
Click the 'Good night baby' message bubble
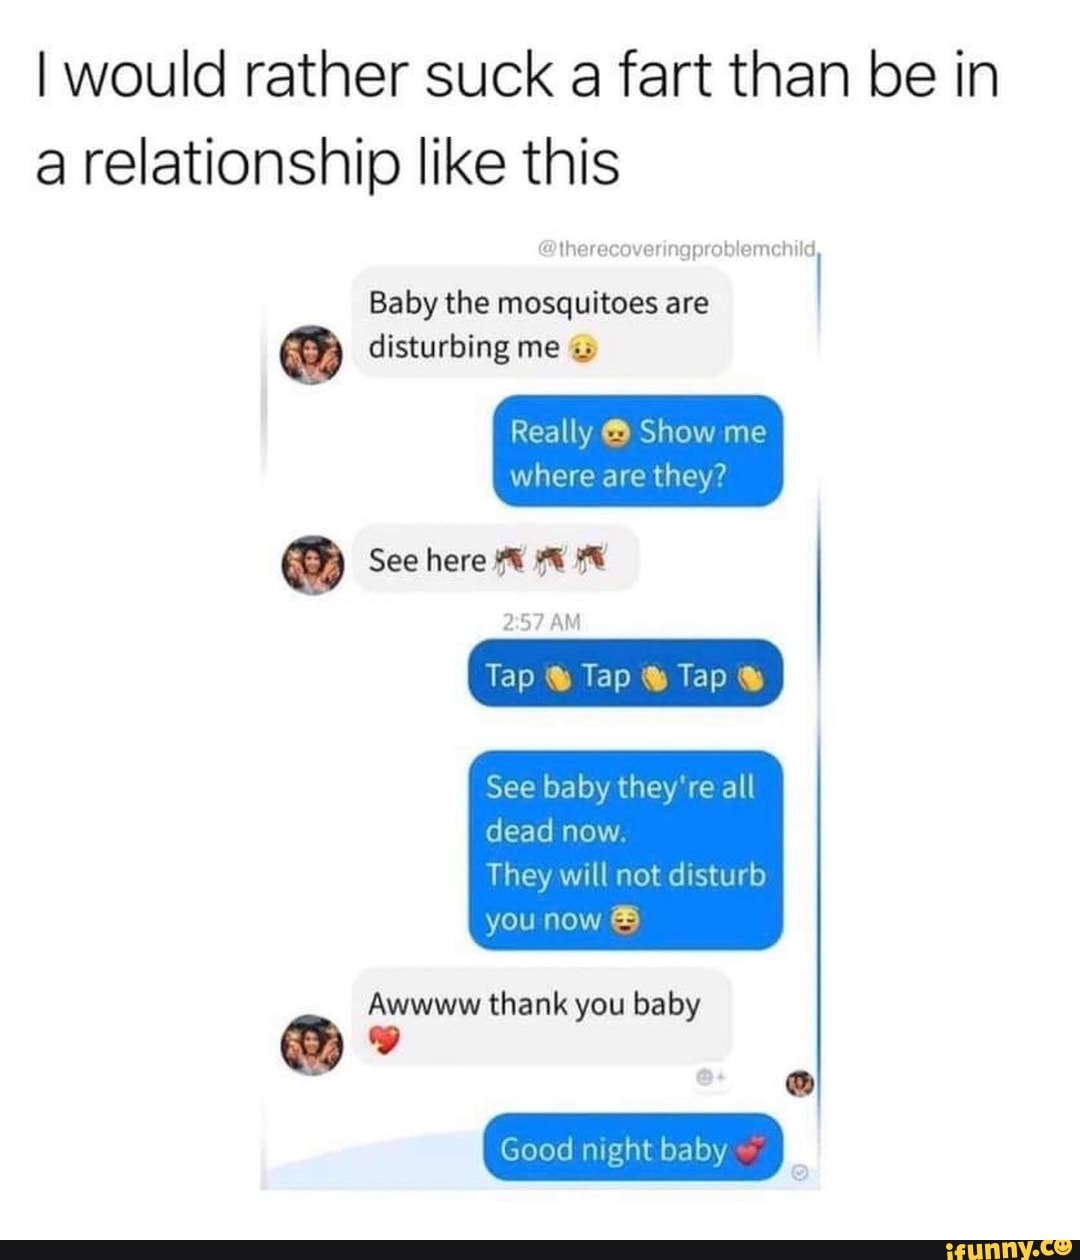[x=633, y=1148]
